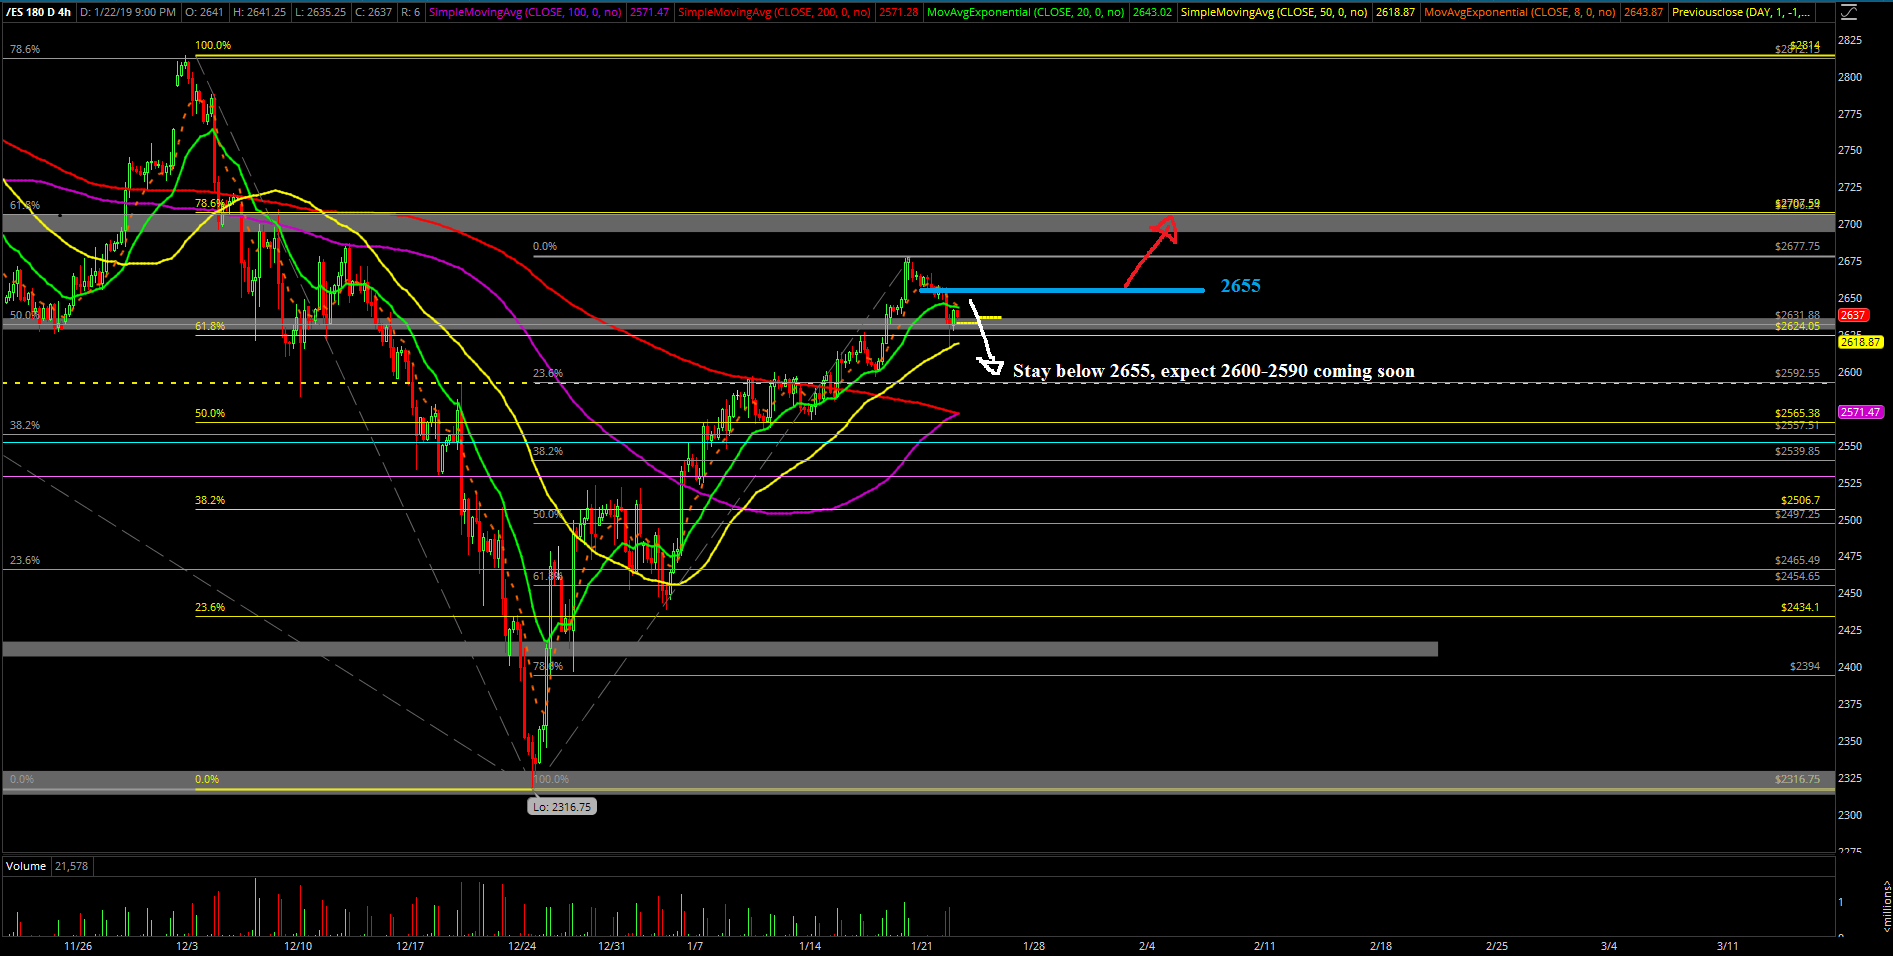Click the magenta 2571.47 bubble on price axis

click(1860, 412)
